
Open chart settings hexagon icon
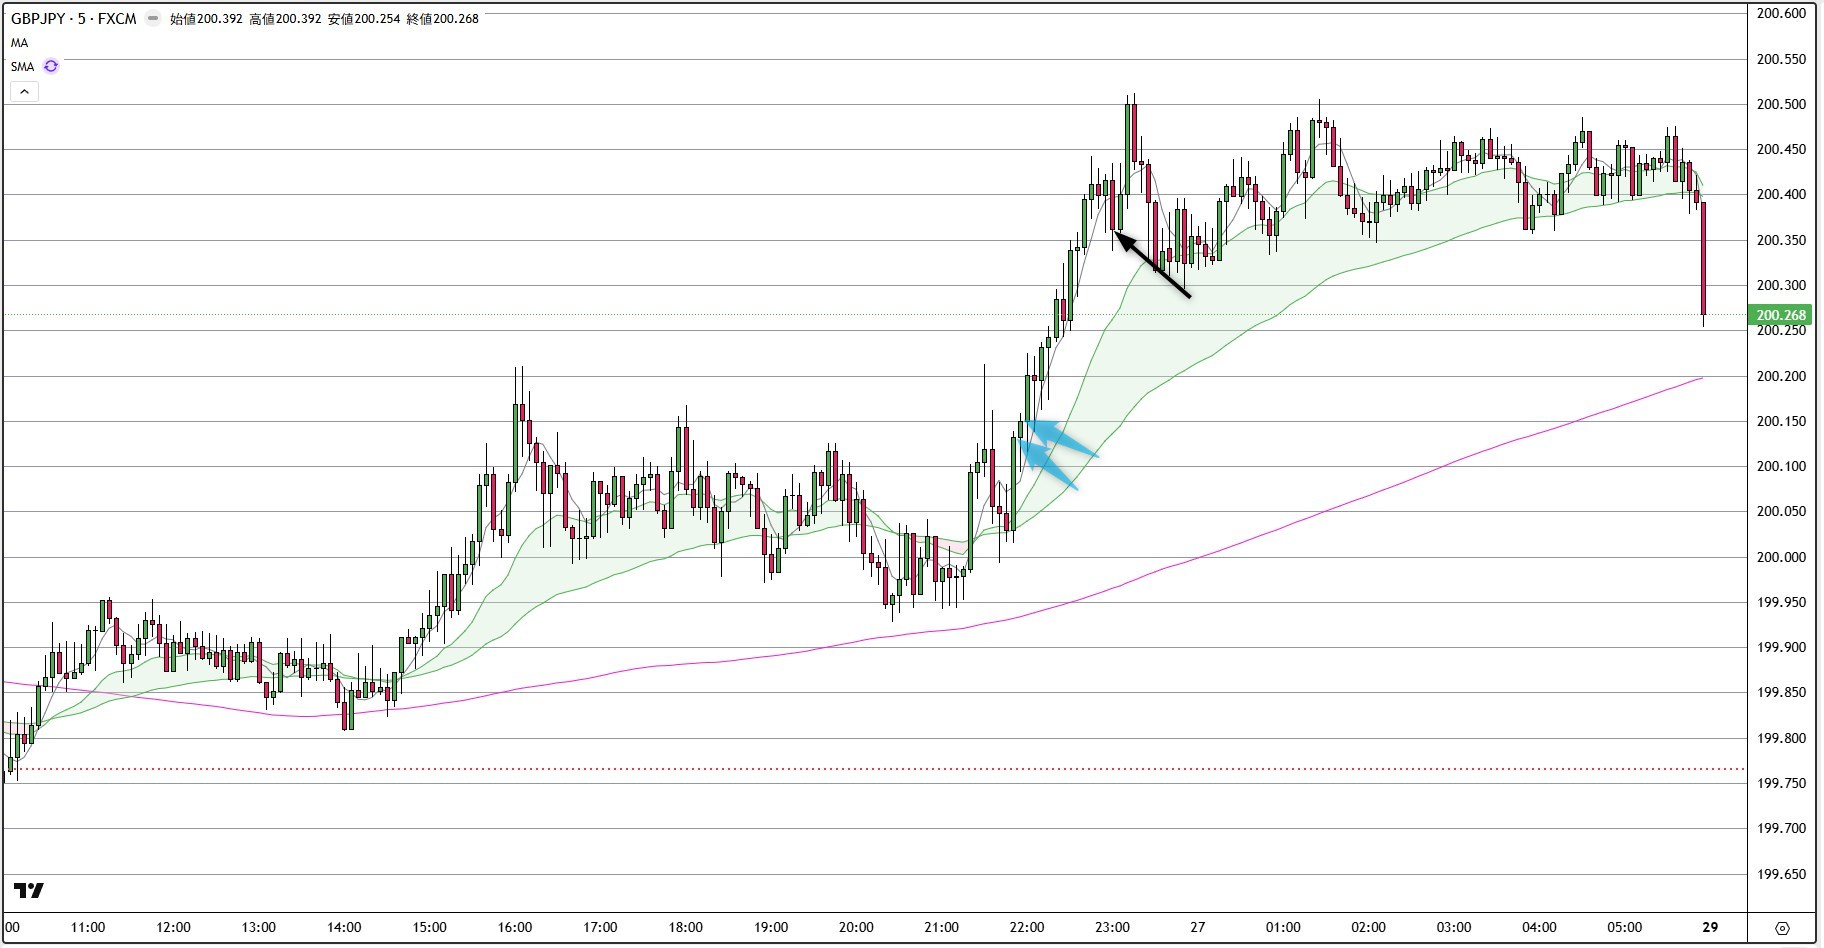coord(1782,927)
